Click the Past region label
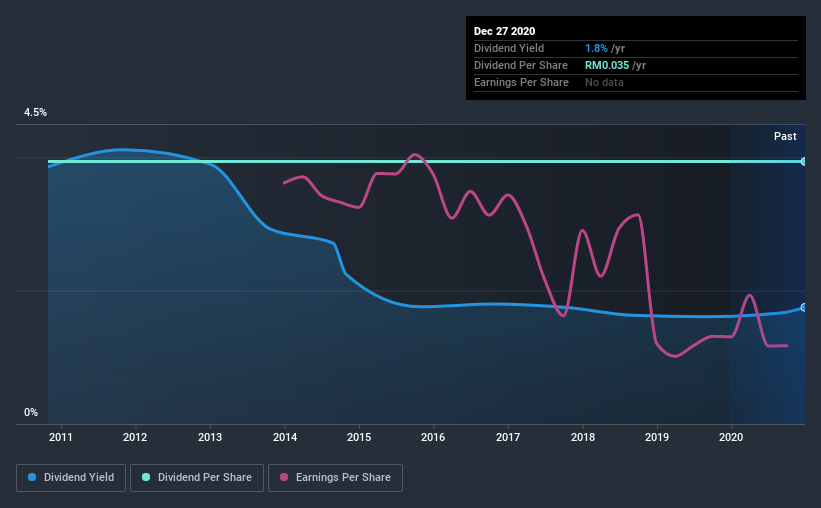This screenshot has width=821, height=508. (785, 136)
